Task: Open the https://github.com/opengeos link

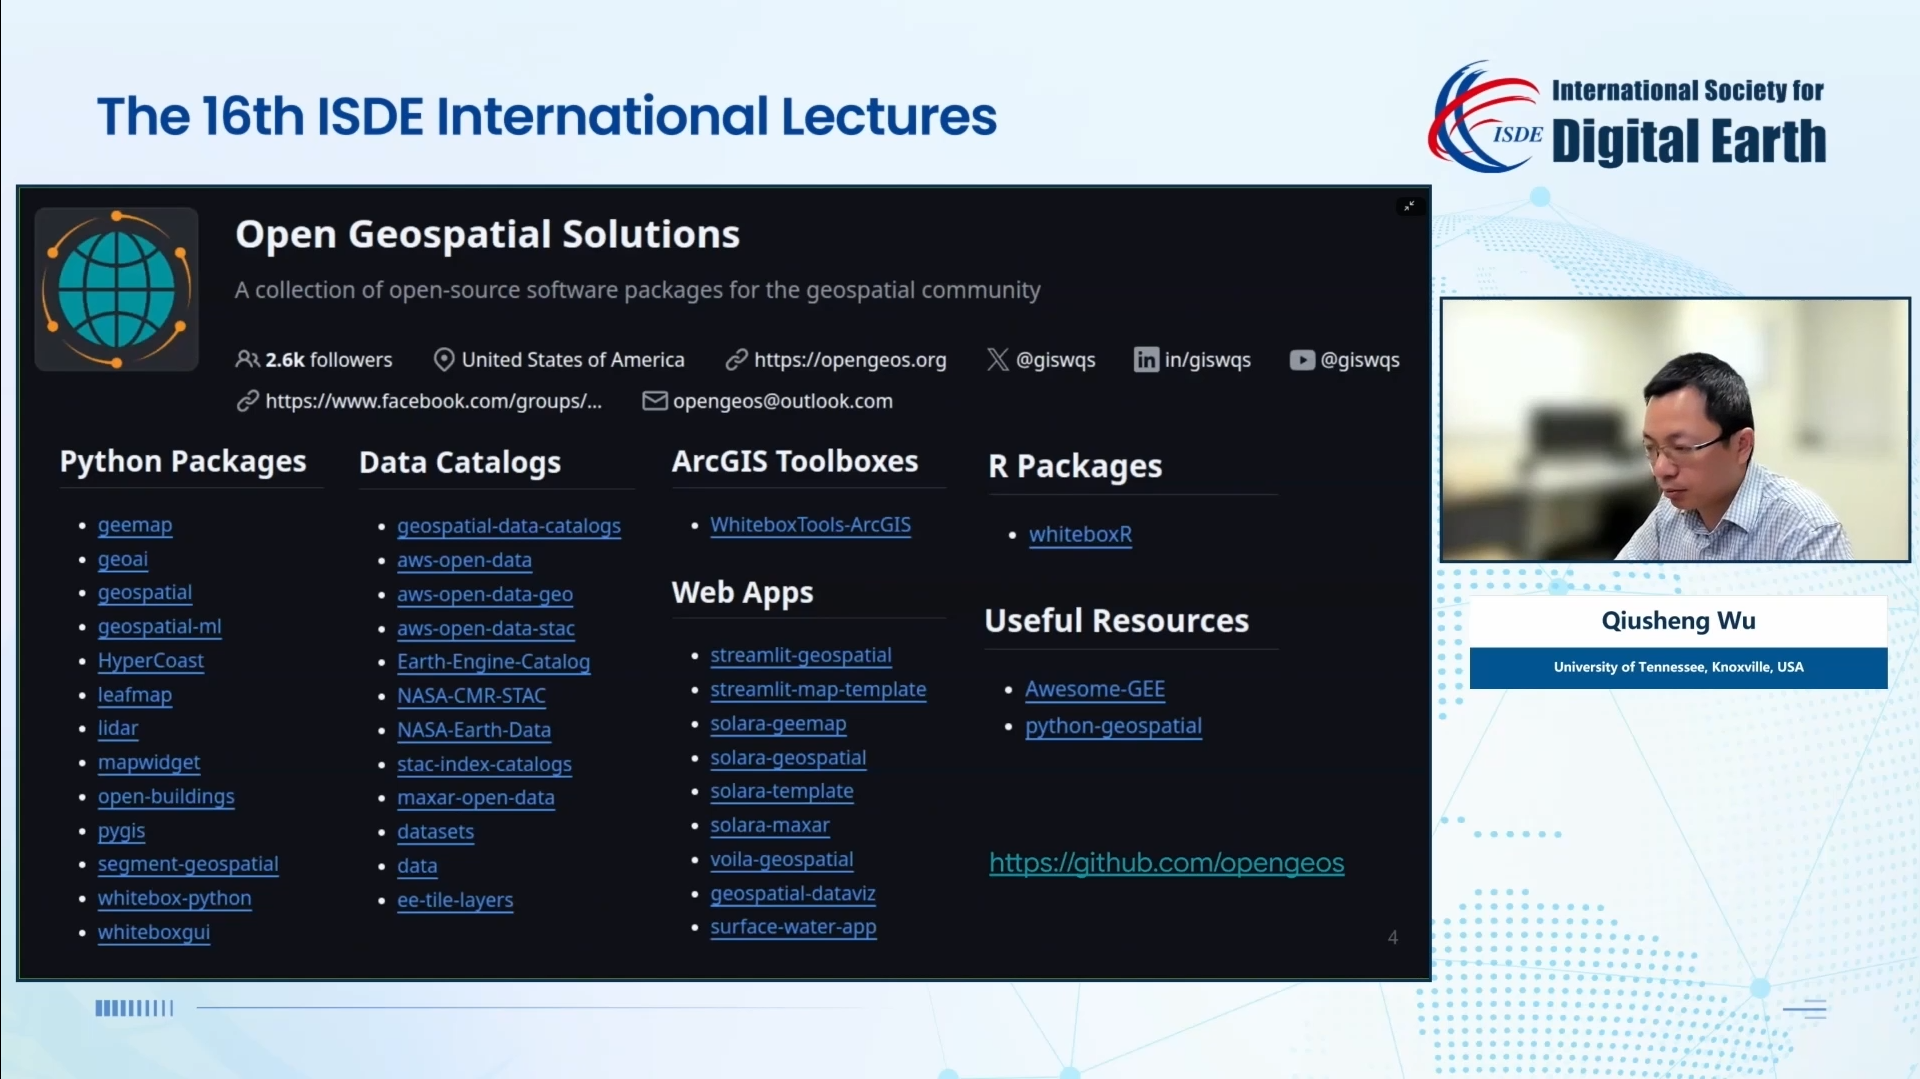Action: click(1167, 863)
